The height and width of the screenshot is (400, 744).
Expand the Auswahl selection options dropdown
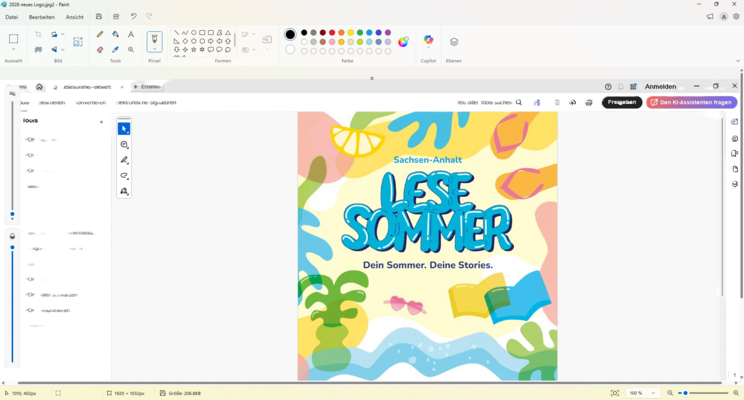tap(13, 49)
